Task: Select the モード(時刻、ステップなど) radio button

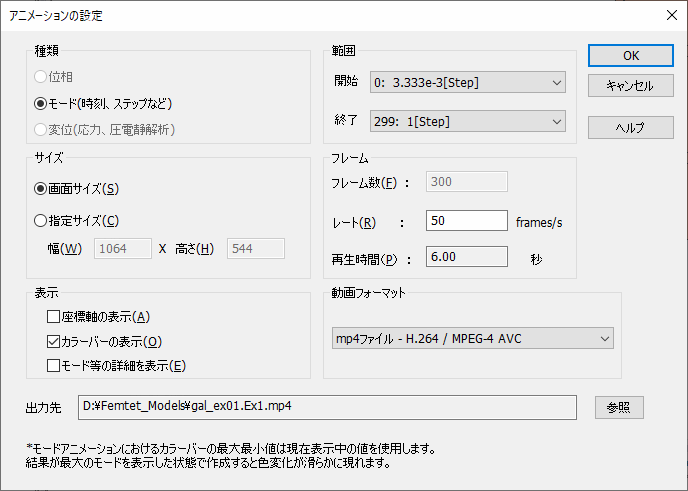Action: (41, 103)
